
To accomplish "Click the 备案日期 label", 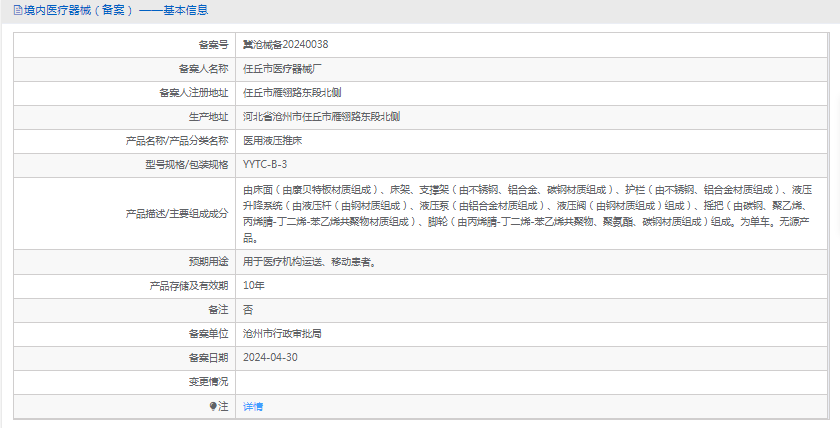I will coord(208,358).
